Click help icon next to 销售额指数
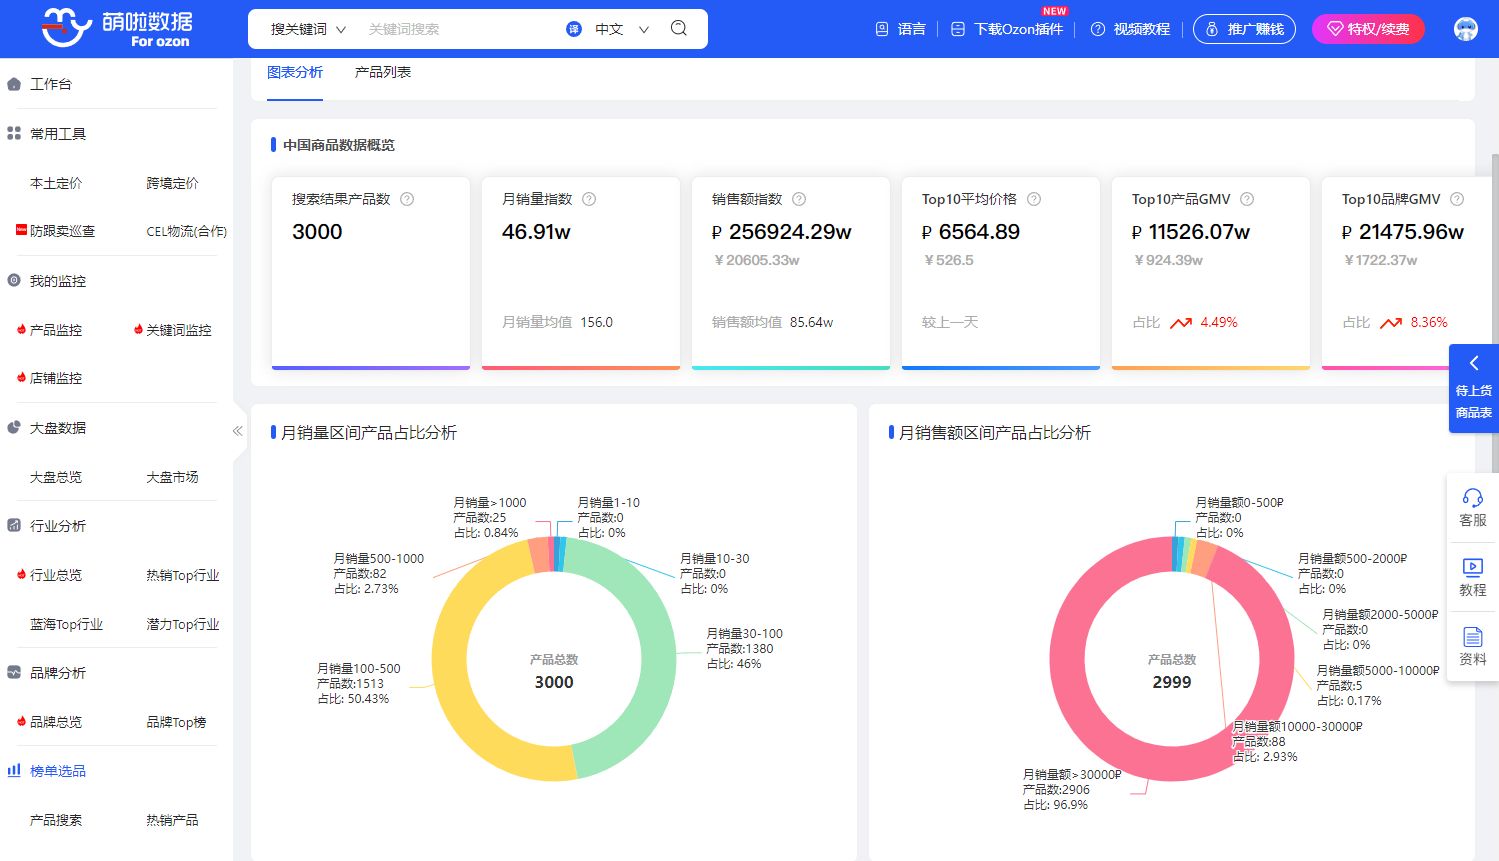This screenshot has height=861, width=1499. [799, 199]
